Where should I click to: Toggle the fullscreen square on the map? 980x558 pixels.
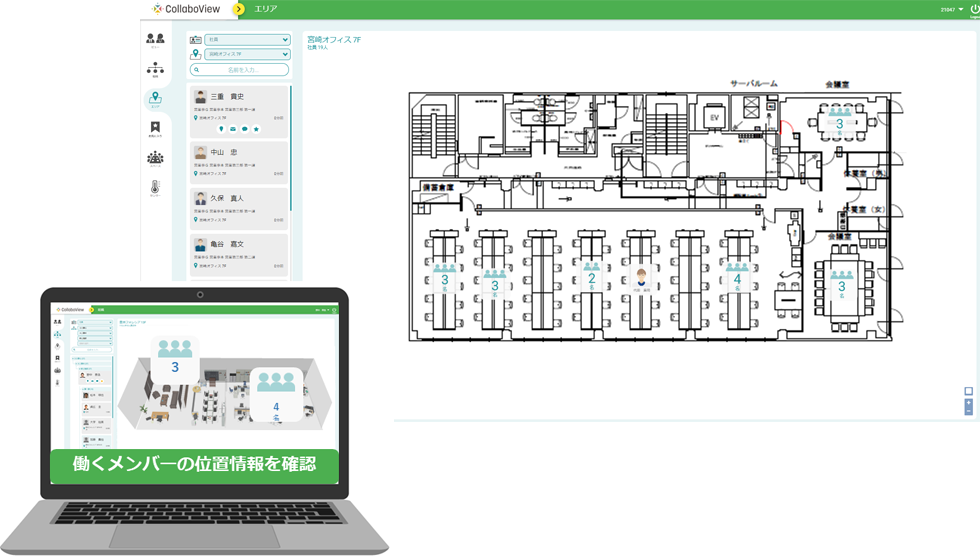click(968, 391)
